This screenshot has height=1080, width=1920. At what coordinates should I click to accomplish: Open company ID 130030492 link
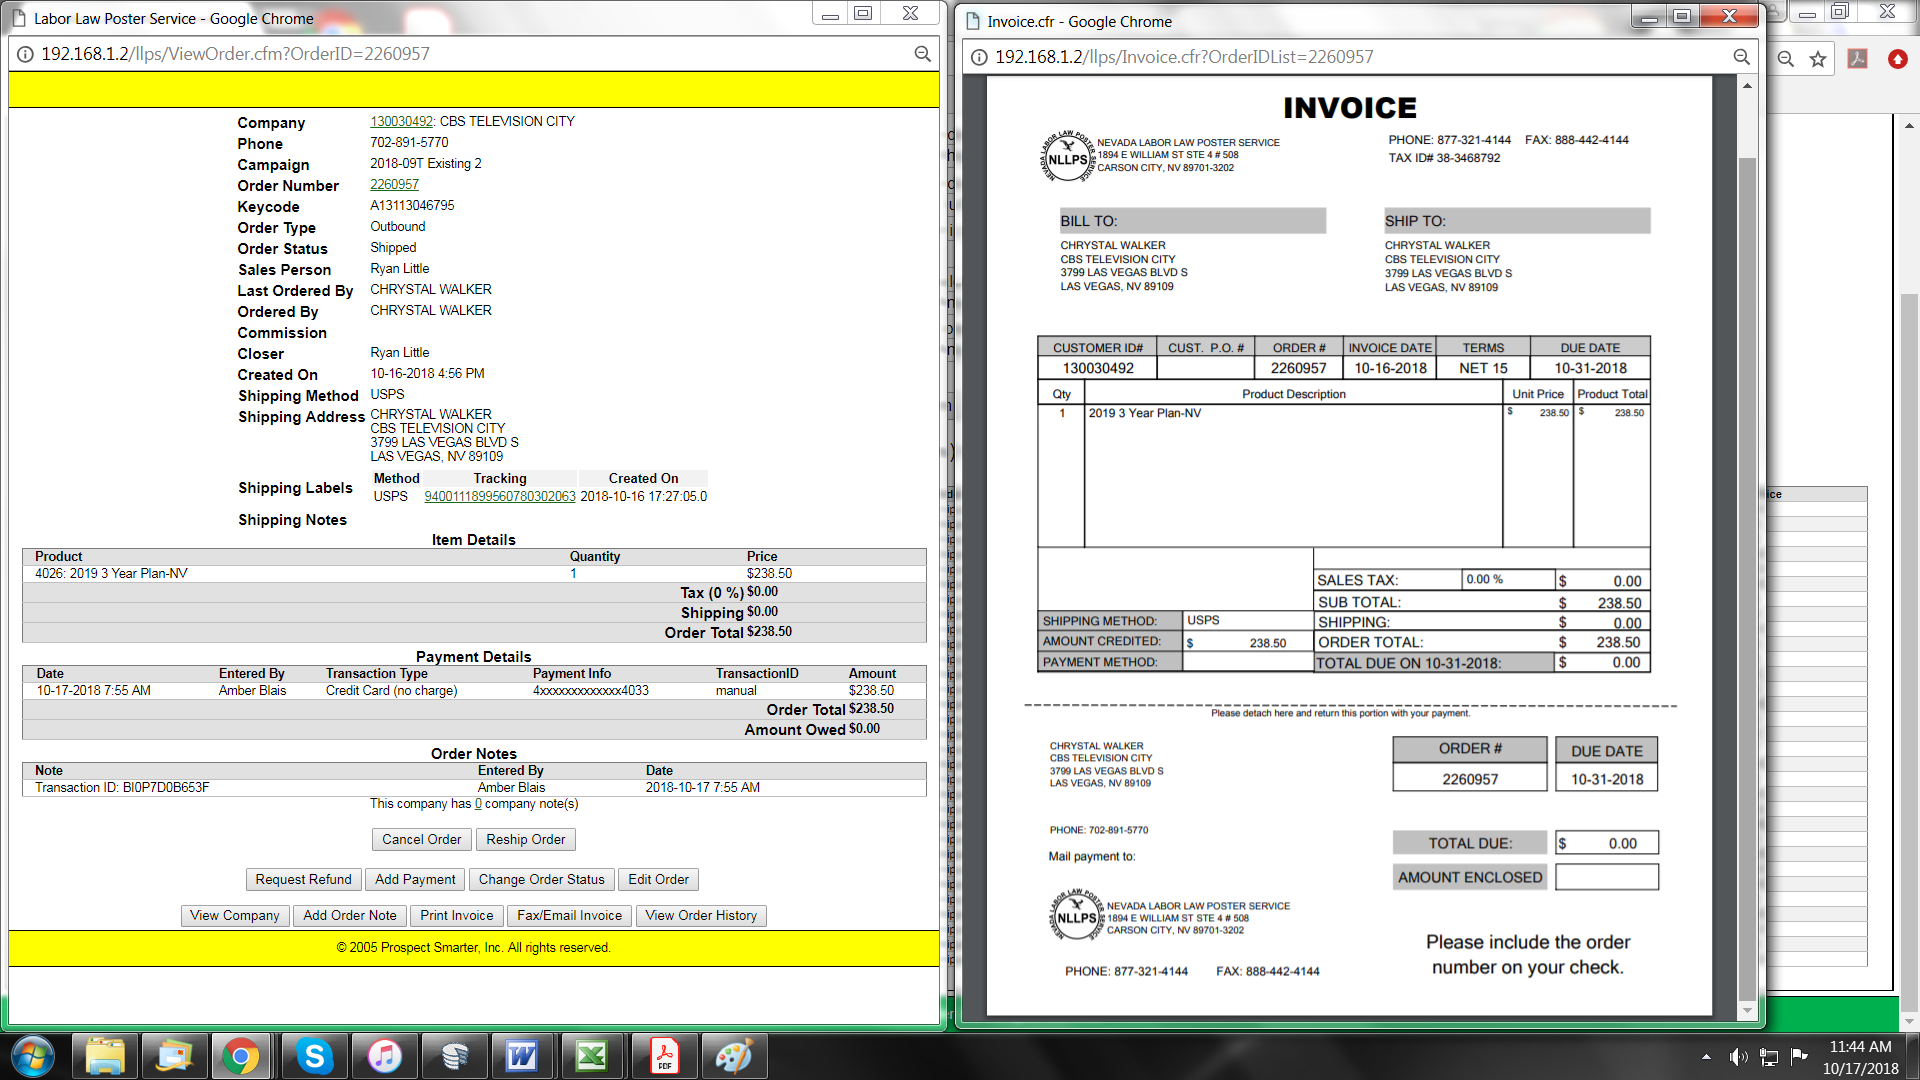pos(401,121)
